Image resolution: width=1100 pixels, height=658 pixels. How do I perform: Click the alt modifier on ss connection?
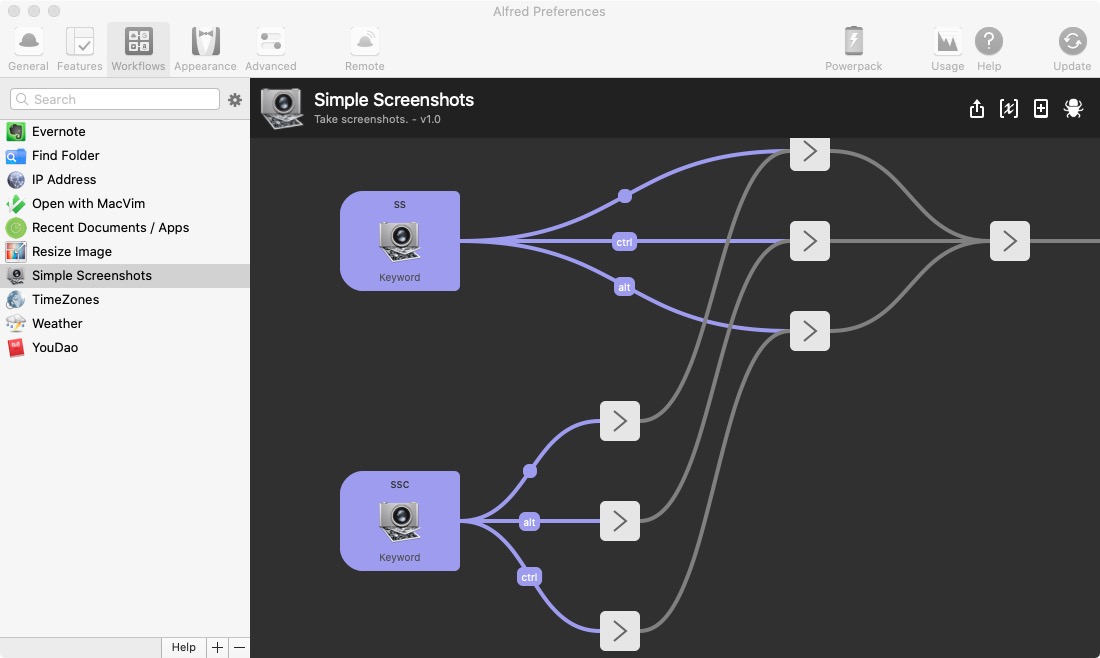624,287
